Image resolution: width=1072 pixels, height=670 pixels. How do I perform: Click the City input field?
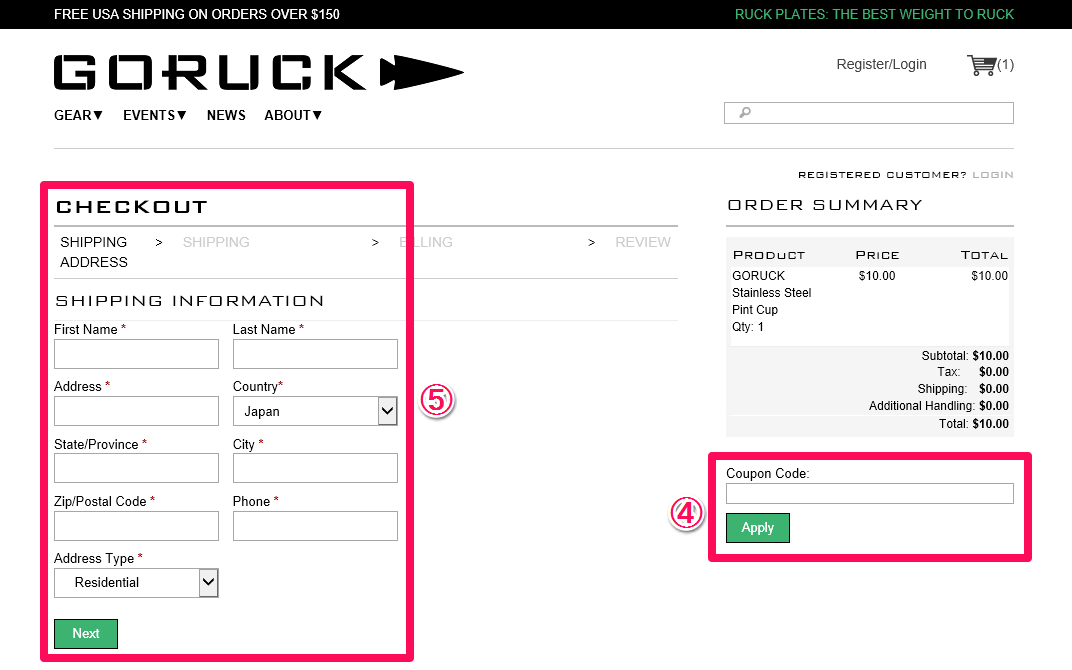pos(315,468)
